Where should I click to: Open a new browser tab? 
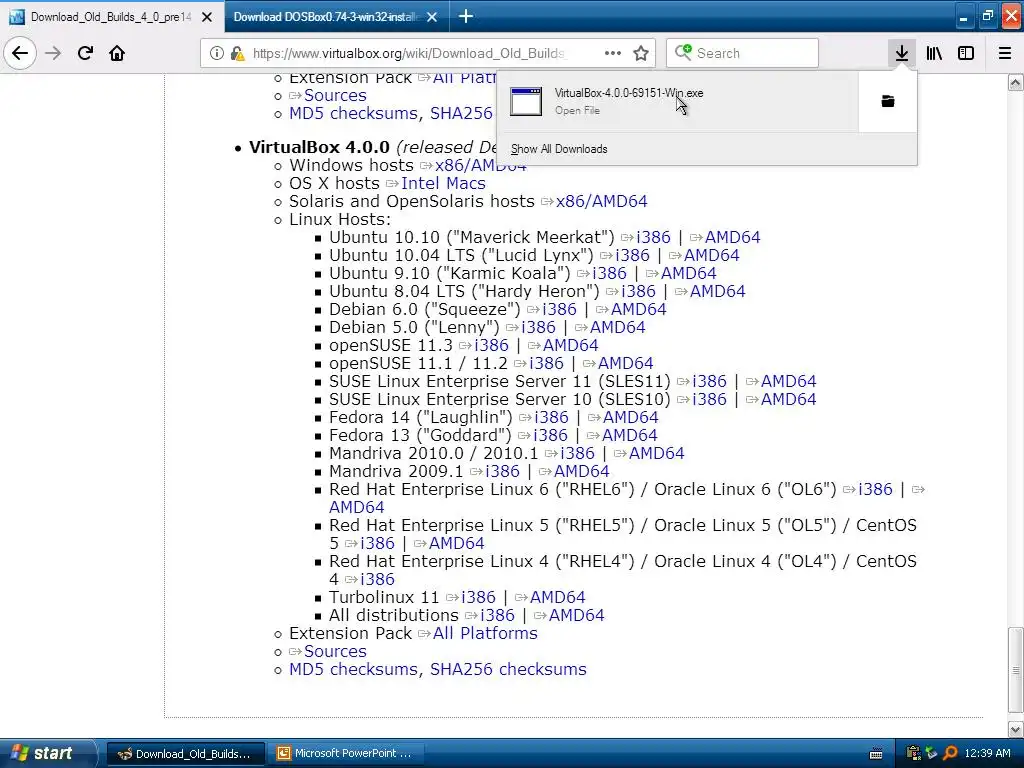coord(466,16)
